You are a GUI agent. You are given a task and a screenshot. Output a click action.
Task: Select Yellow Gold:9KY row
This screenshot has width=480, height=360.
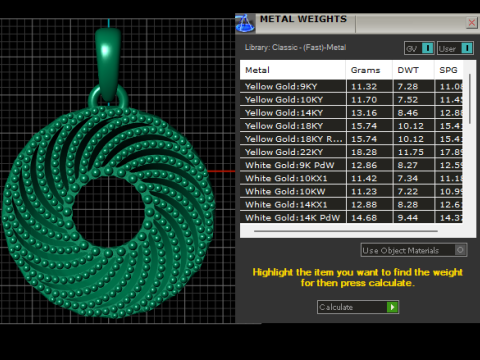click(x=351, y=87)
